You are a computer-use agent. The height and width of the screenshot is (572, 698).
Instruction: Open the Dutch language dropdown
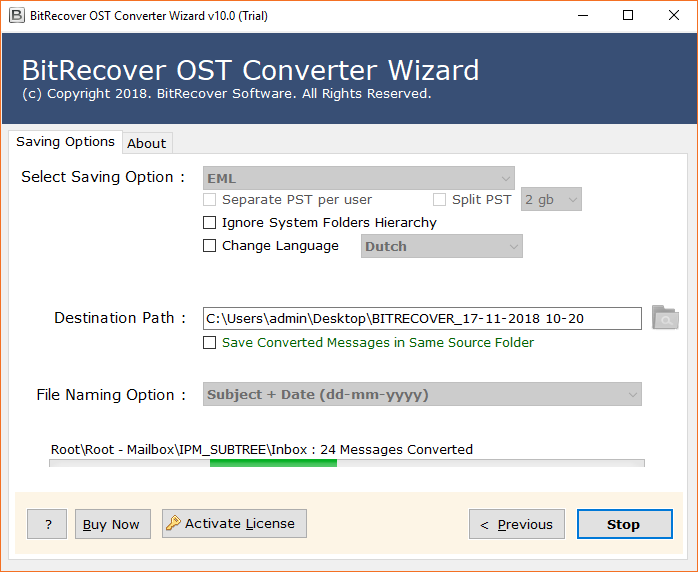442,246
